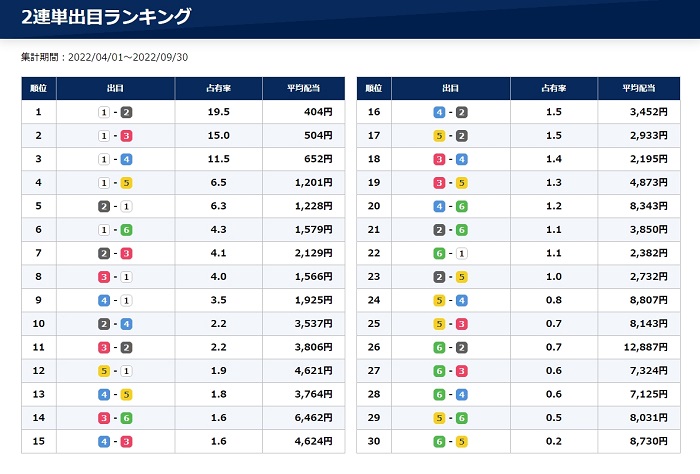Screen dimensions: 700x474
Task: Click the 1-2 combination badge in rank 1
Action: click(x=115, y=113)
